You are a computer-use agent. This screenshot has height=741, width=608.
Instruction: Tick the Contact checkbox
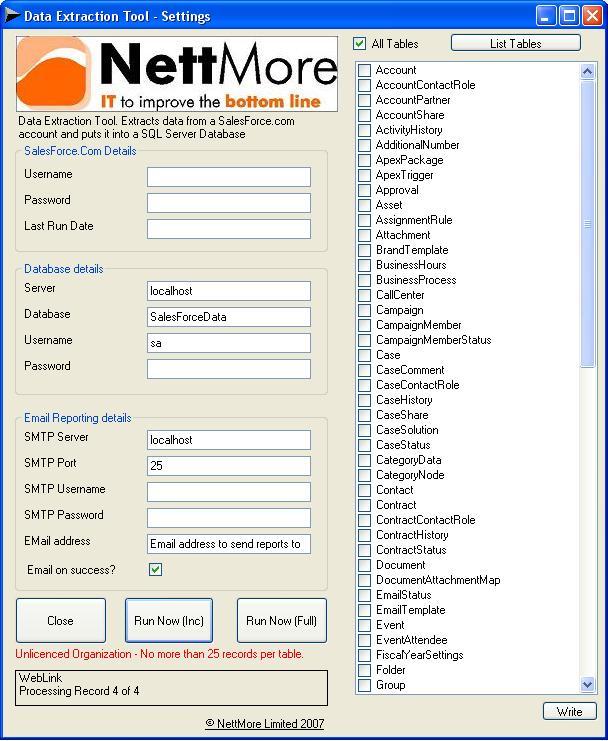pos(364,490)
